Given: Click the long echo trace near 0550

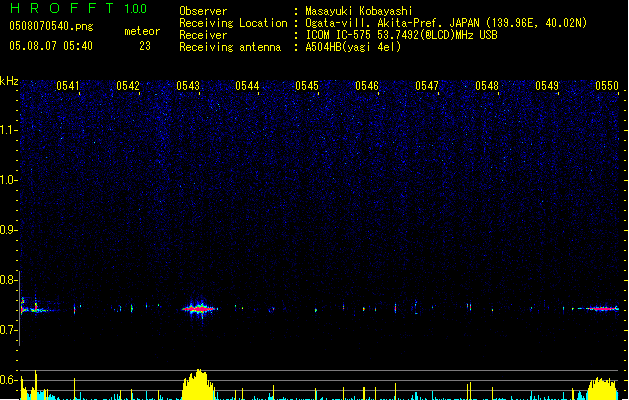Looking at the screenshot, I should 598,309.
